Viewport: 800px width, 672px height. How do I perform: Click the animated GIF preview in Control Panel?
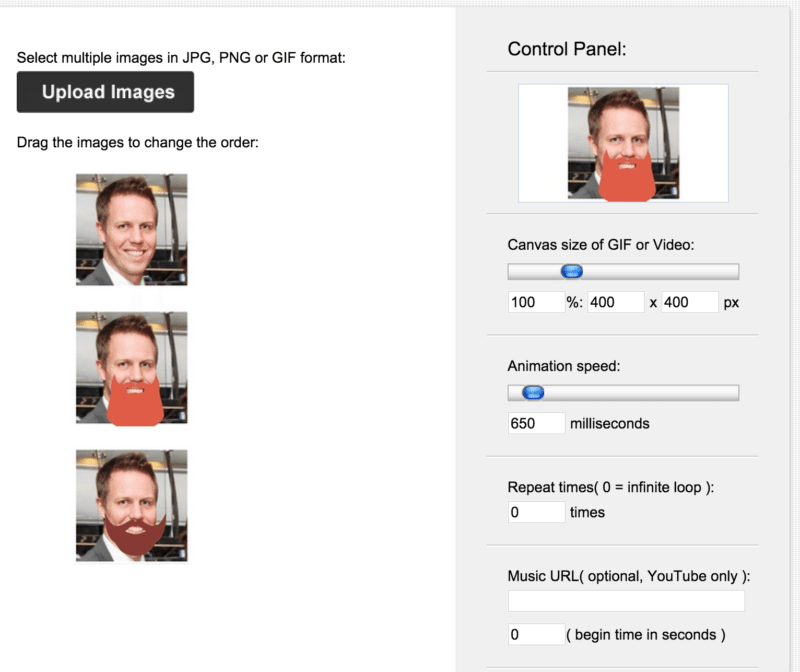tap(622, 143)
